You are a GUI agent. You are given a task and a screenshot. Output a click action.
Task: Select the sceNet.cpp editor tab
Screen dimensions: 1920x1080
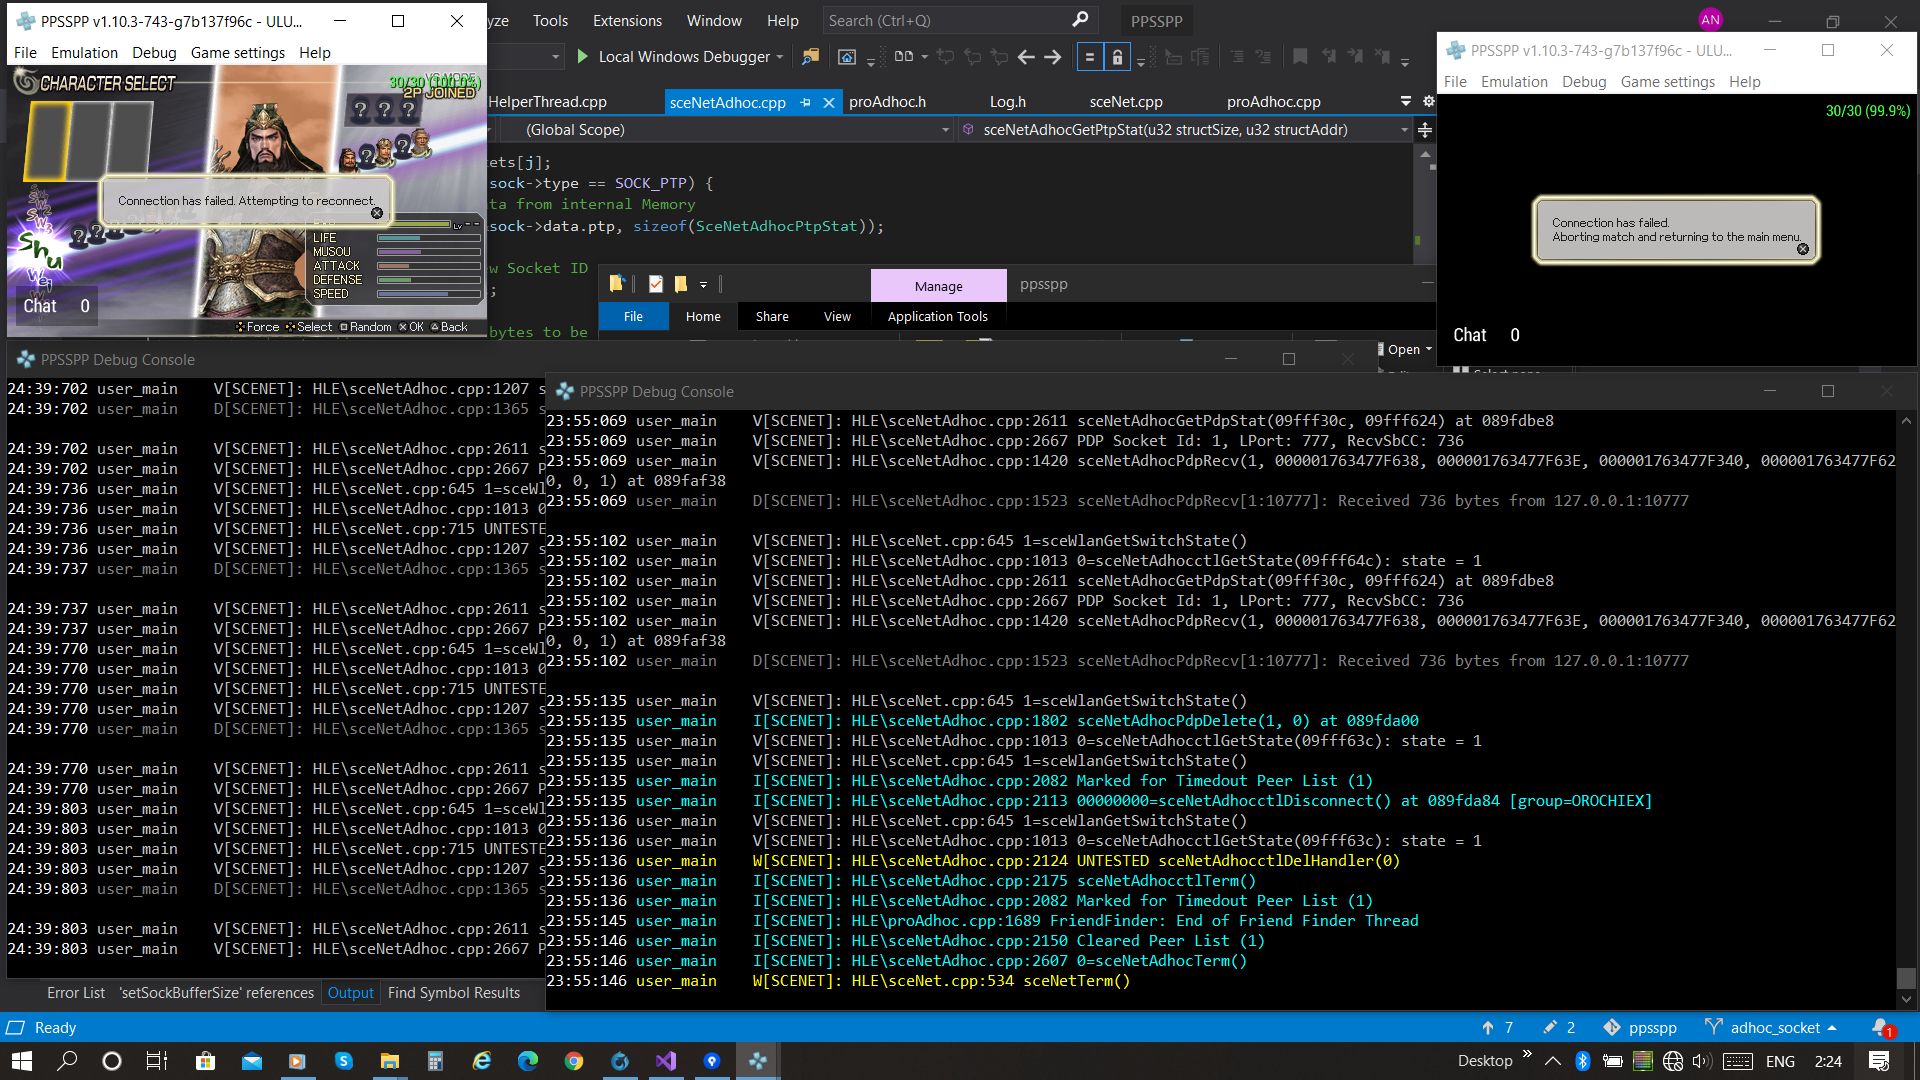[1126, 101]
